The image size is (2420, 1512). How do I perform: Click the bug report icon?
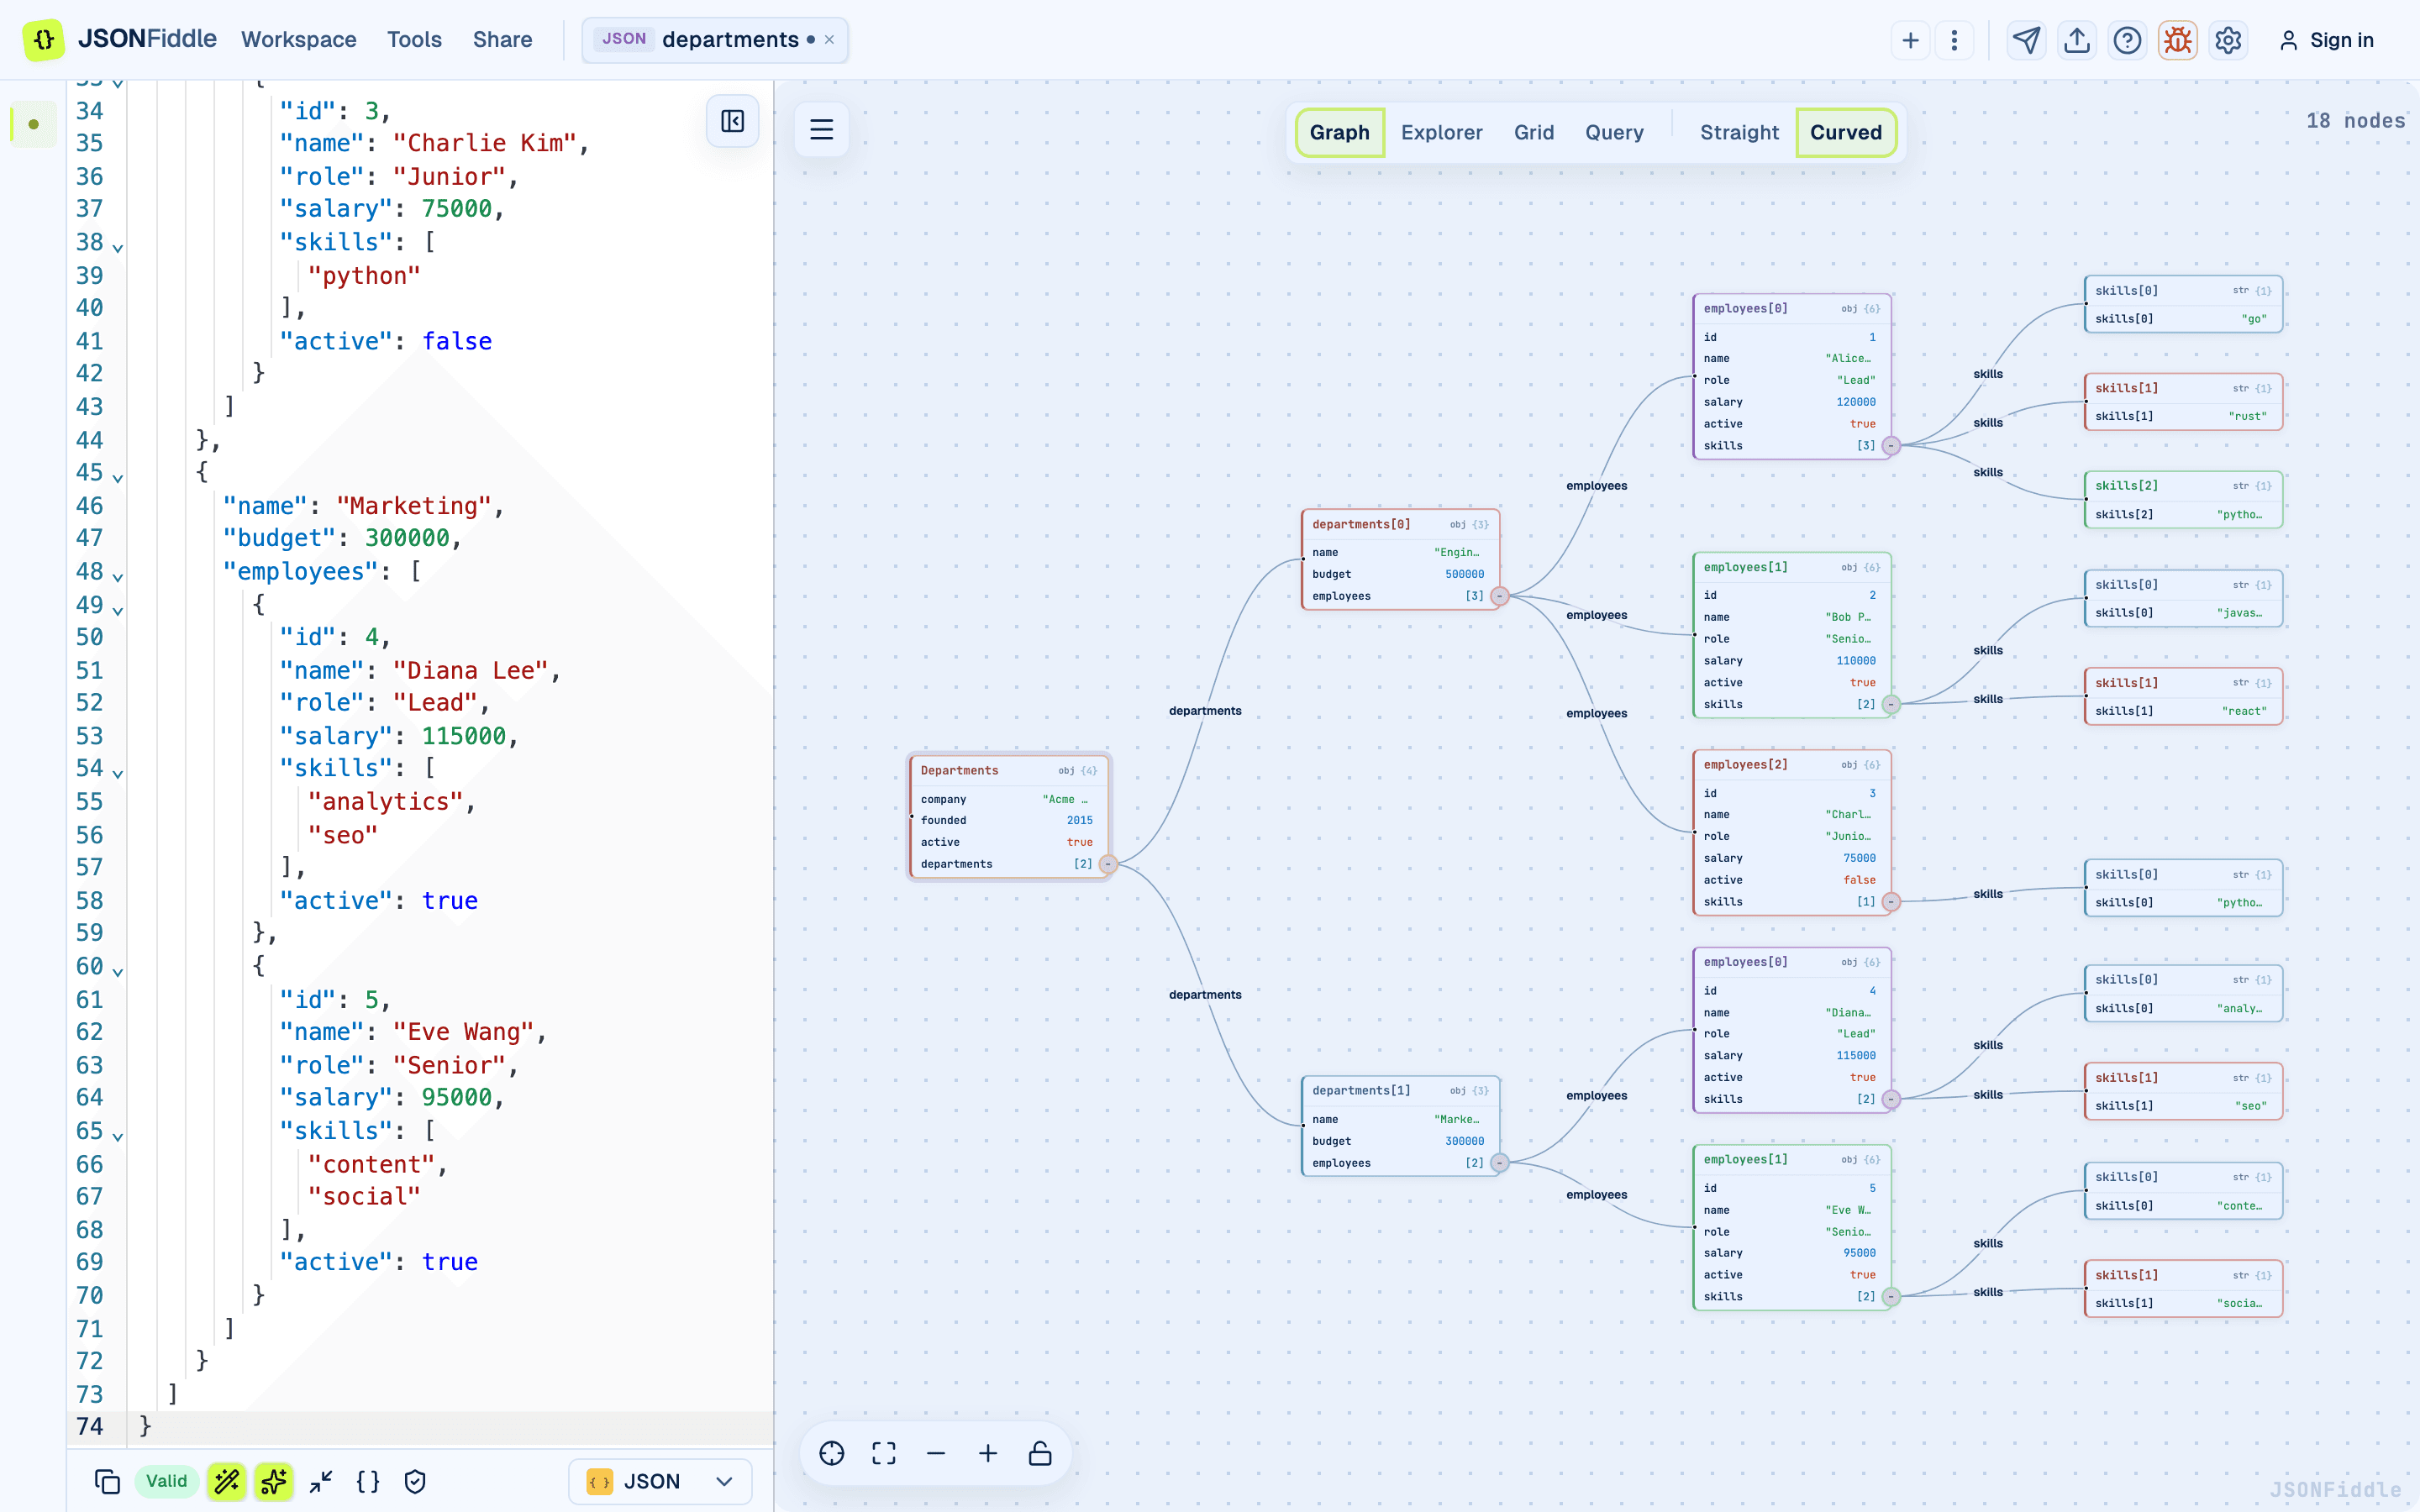2177,40
